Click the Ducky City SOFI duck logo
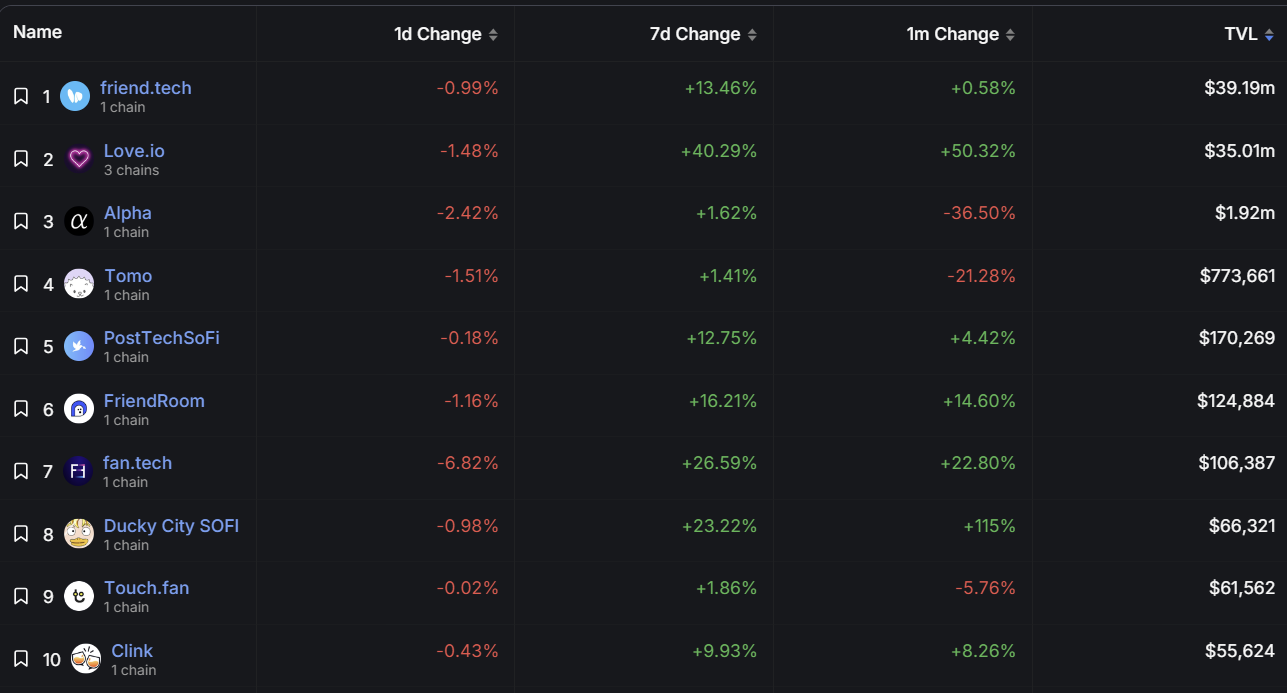The width and height of the screenshot is (1287, 693). (79, 534)
